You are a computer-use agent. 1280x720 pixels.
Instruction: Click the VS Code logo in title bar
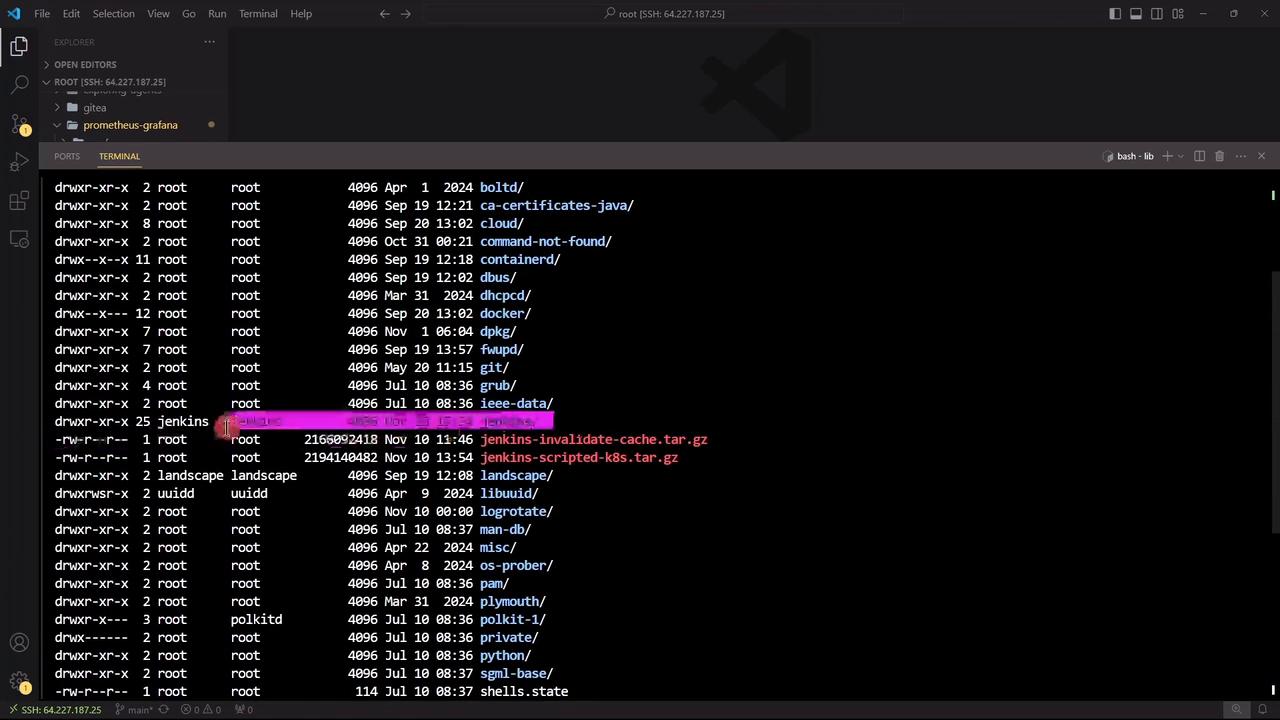coord(14,13)
